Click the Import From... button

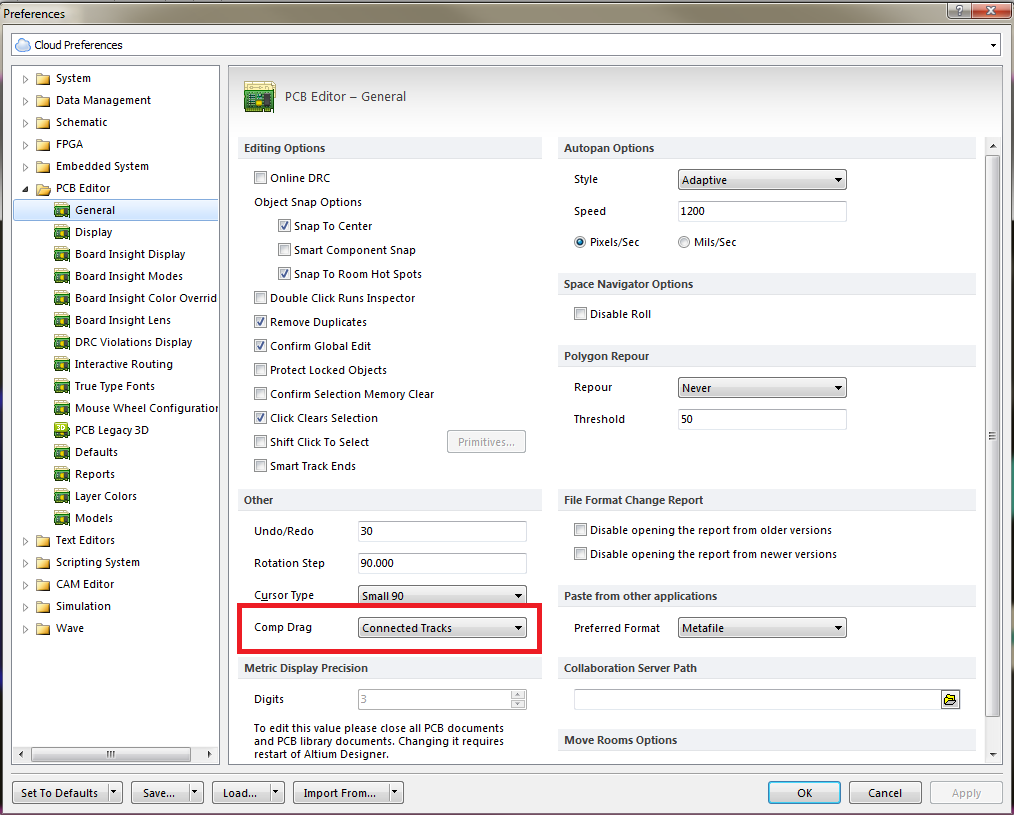click(x=340, y=793)
